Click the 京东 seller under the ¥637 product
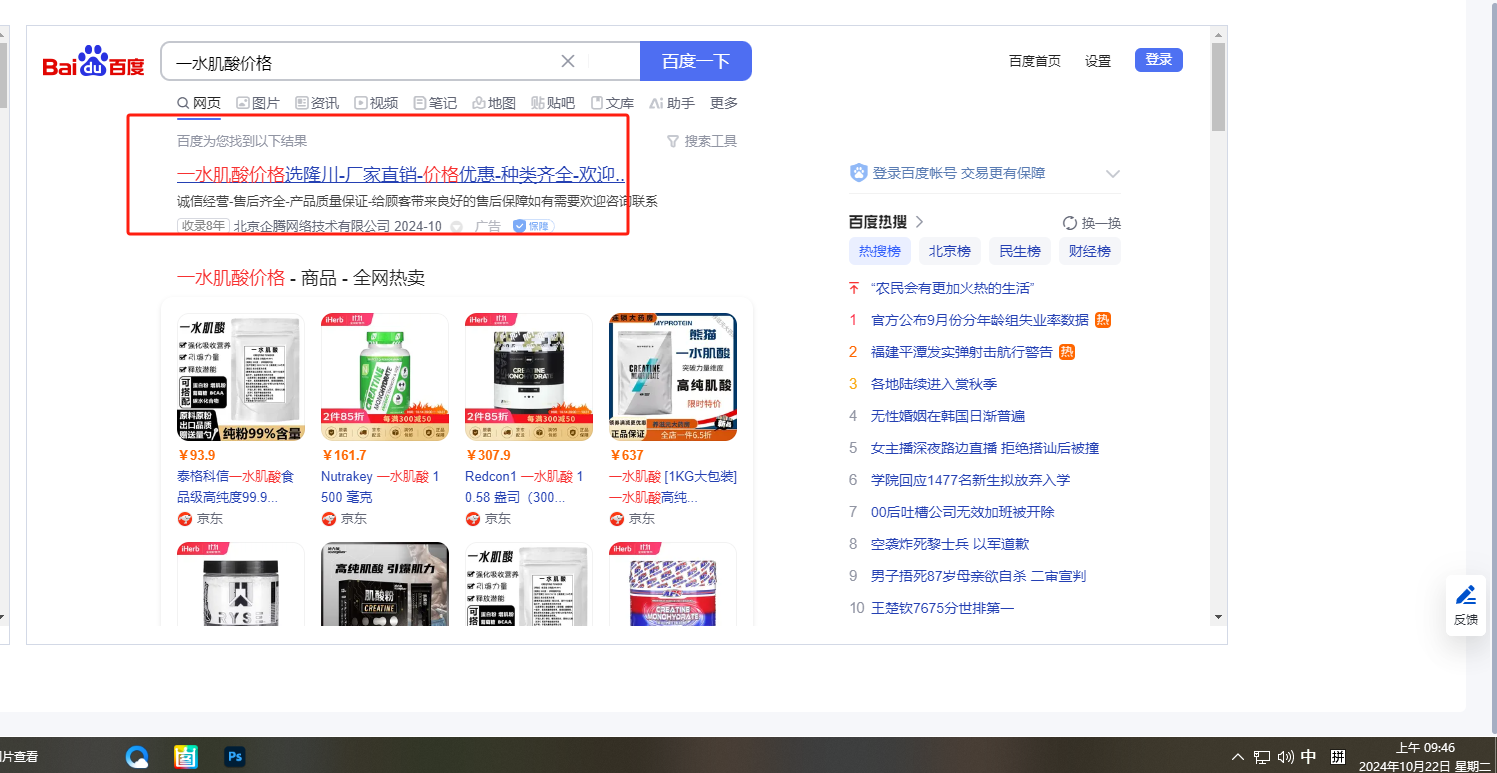This screenshot has height=773, width=1497. (632, 519)
